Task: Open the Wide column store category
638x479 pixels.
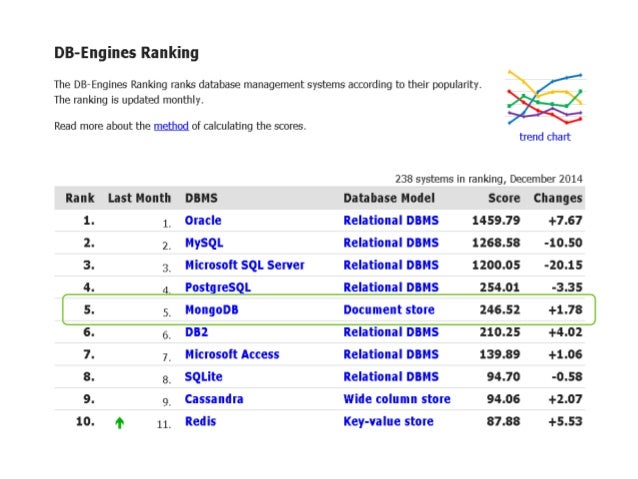Action: (397, 399)
